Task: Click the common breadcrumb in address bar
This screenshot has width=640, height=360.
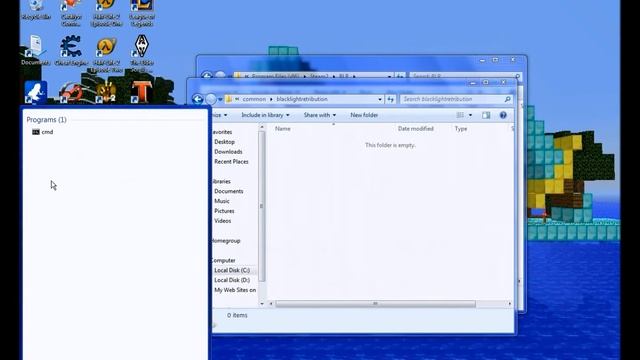Action: (x=254, y=99)
